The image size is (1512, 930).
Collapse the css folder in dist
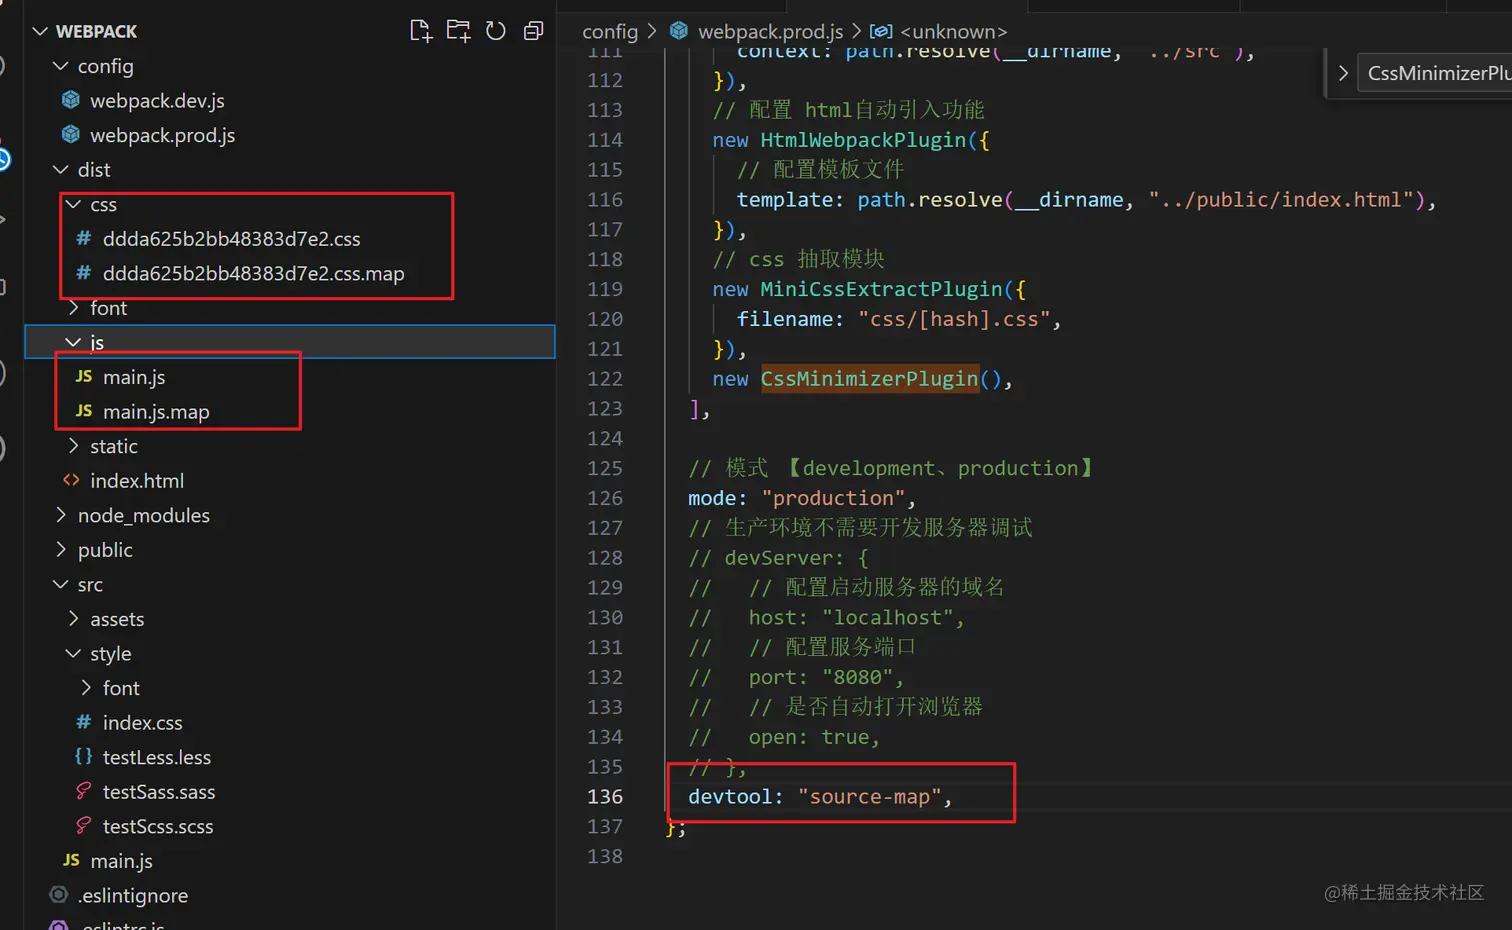tap(73, 204)
